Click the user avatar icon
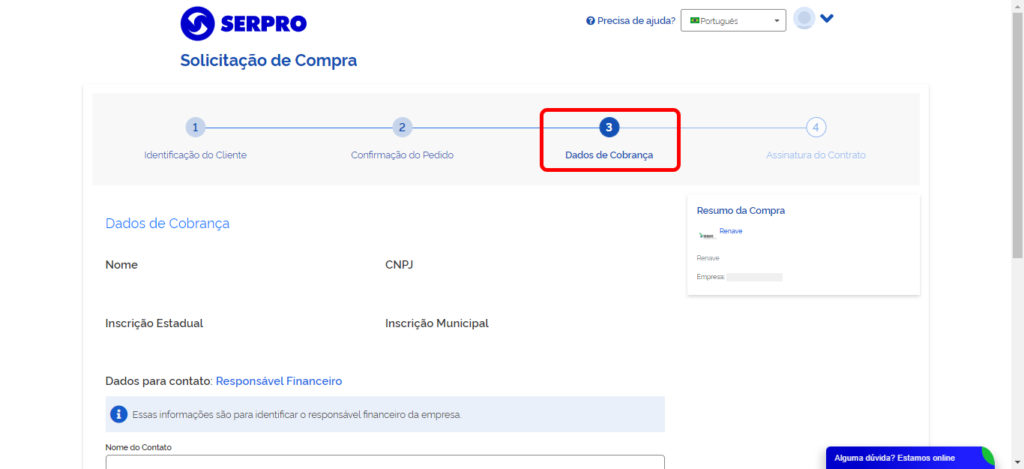The image size is (1024, 469). (804, 18)
